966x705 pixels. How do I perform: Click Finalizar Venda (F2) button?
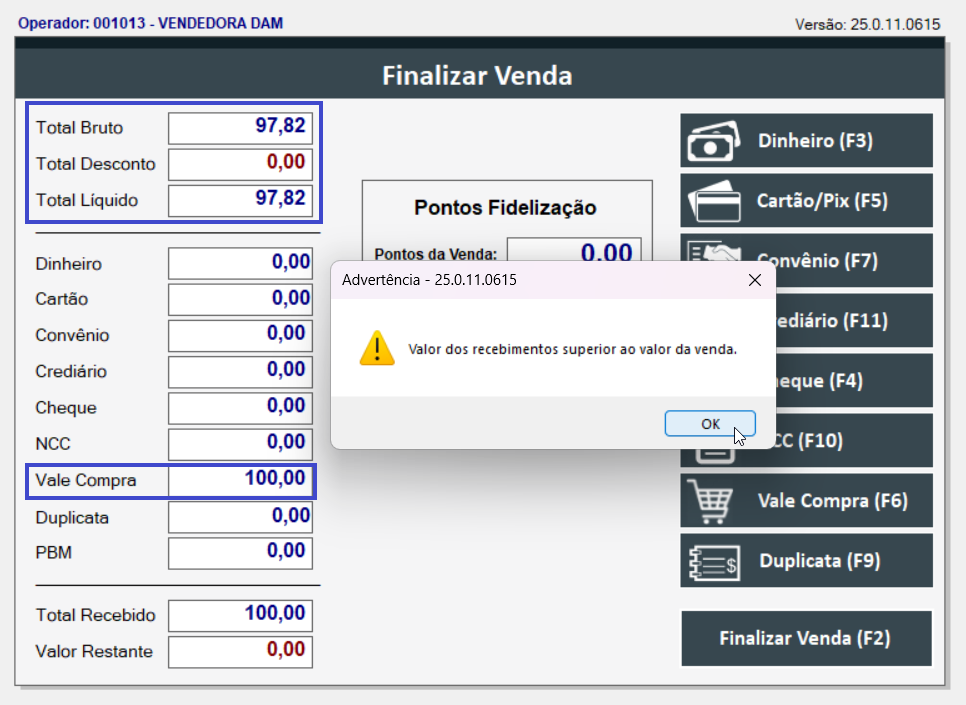[806, 638]
